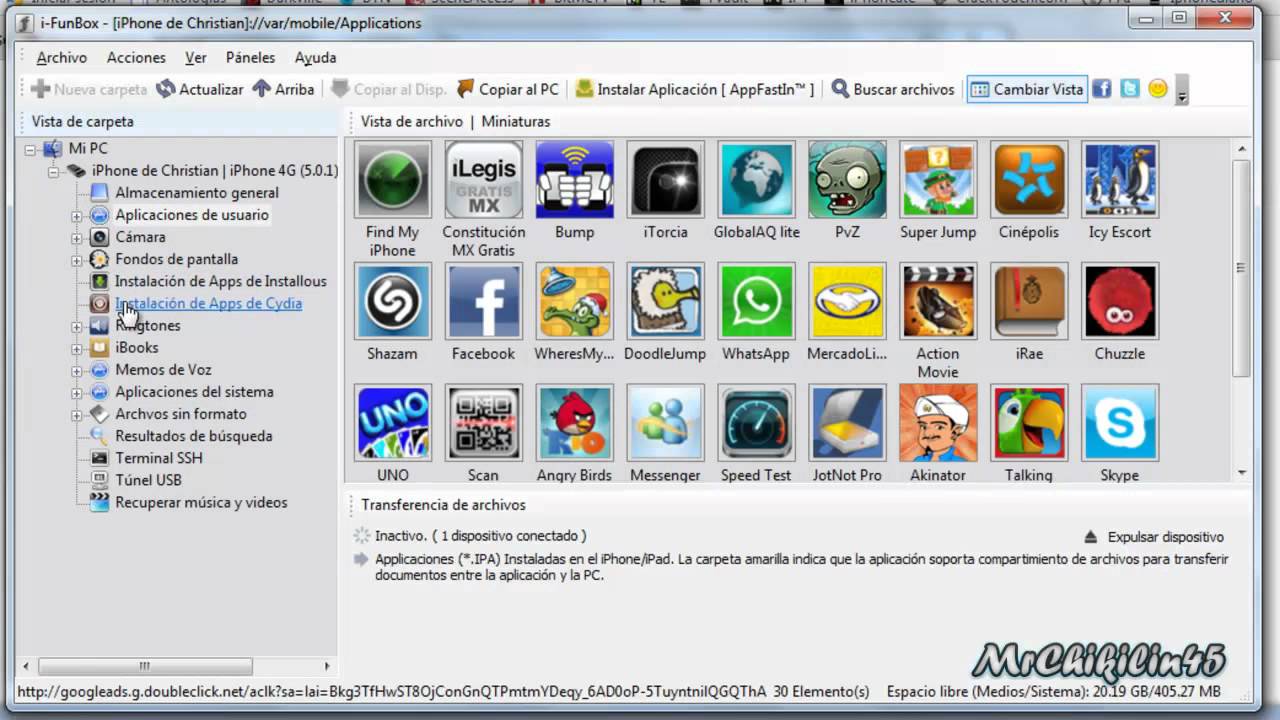Switch to Vista de archivo tab
1280x720 pixels.
click(411, 121)
